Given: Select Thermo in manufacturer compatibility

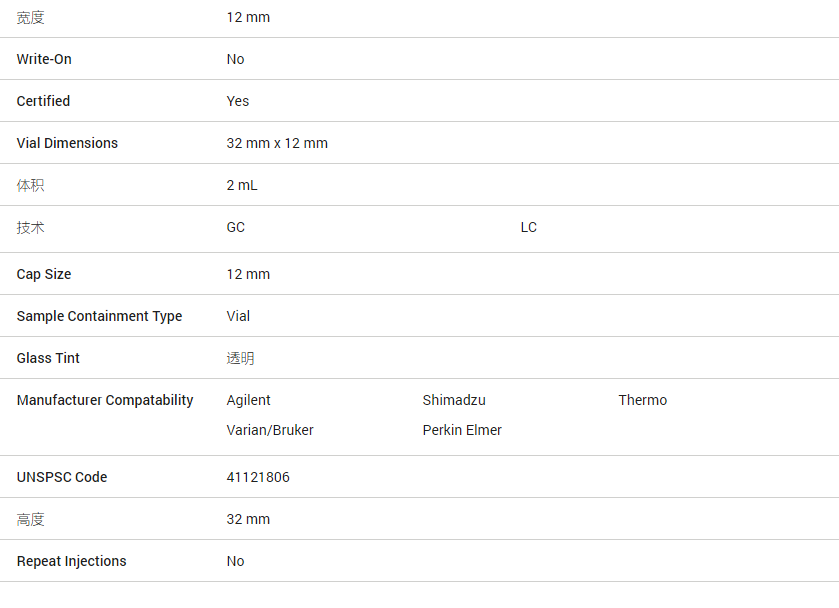Looking at the screenshot, I should 642,400.
